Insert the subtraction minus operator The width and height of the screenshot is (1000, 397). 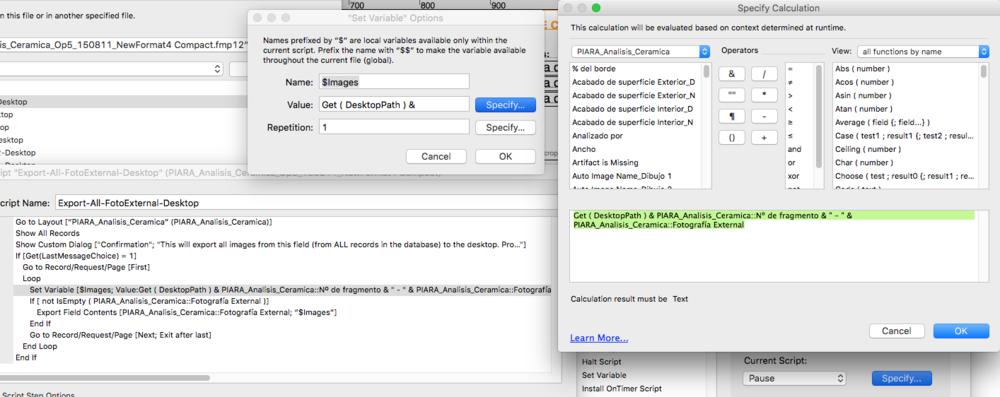pos(764,116)
